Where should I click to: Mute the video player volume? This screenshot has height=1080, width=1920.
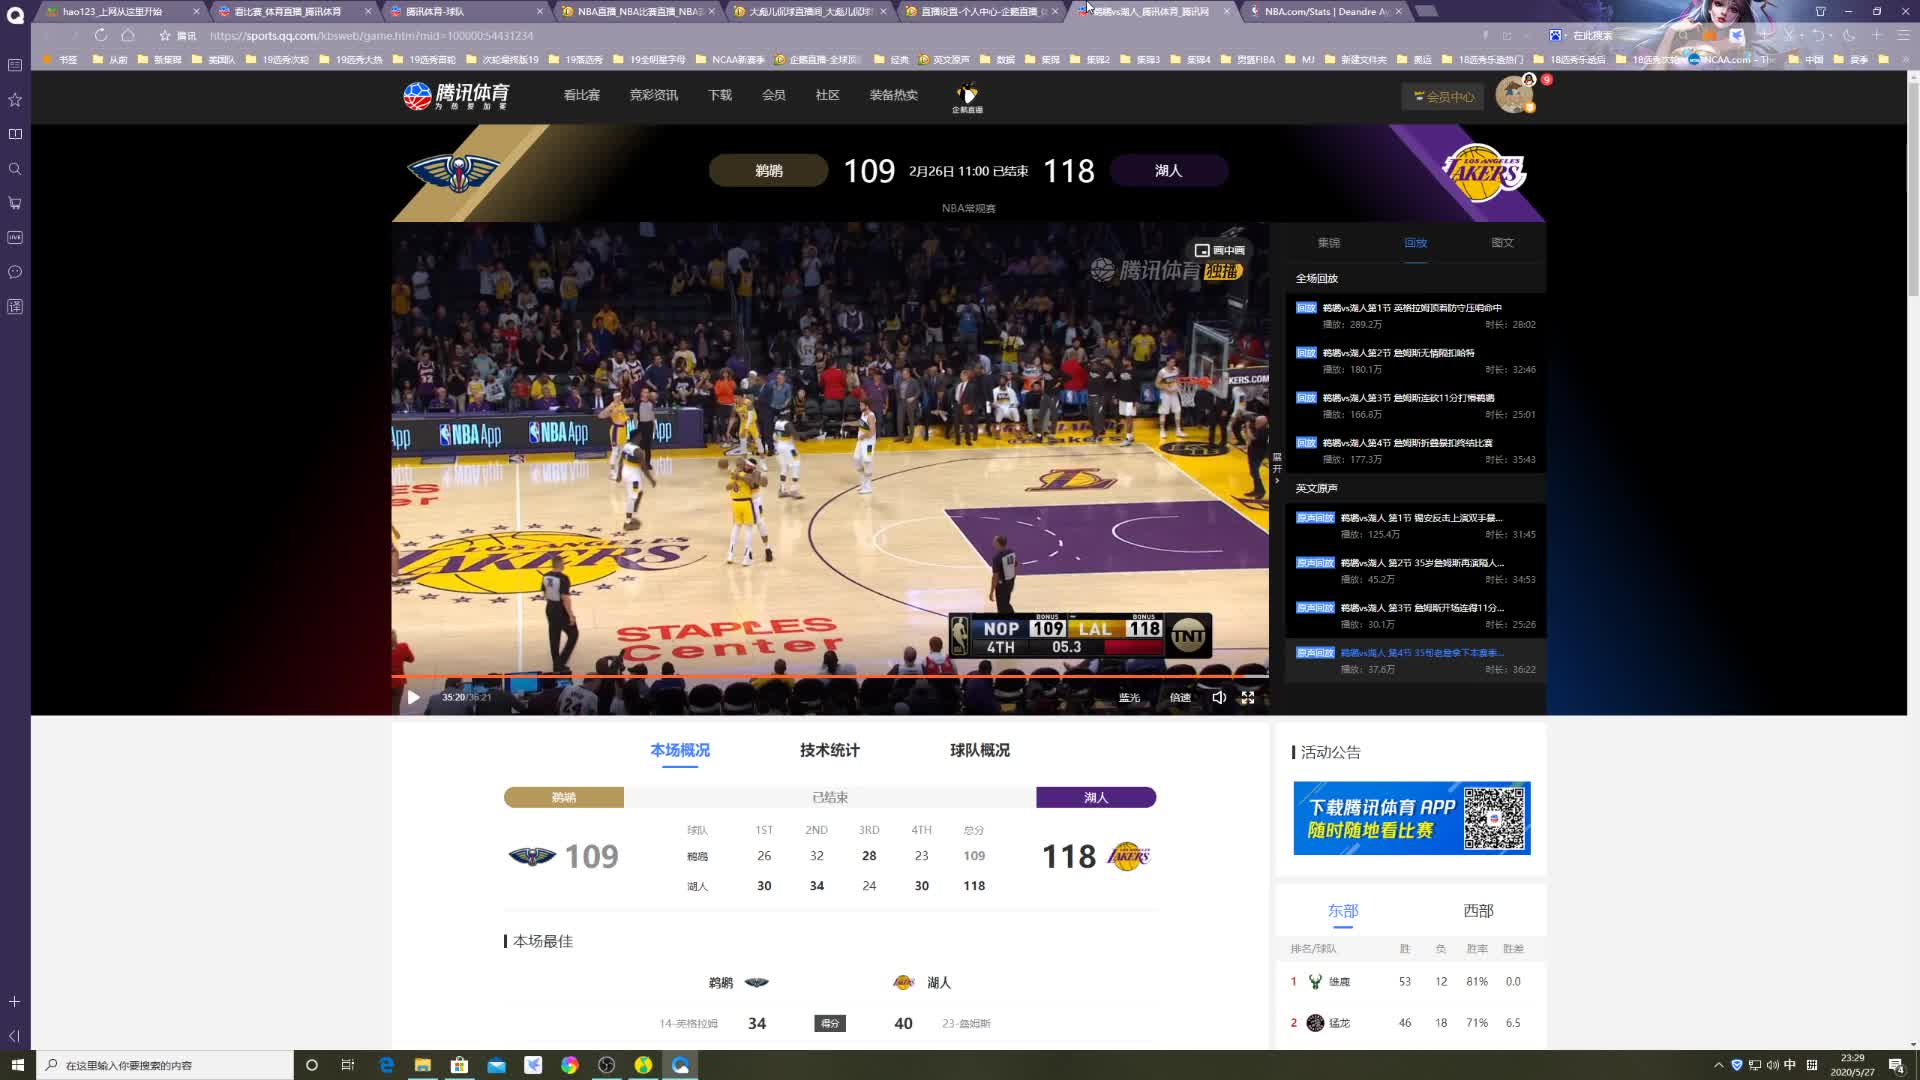[x=1219, y=697]
